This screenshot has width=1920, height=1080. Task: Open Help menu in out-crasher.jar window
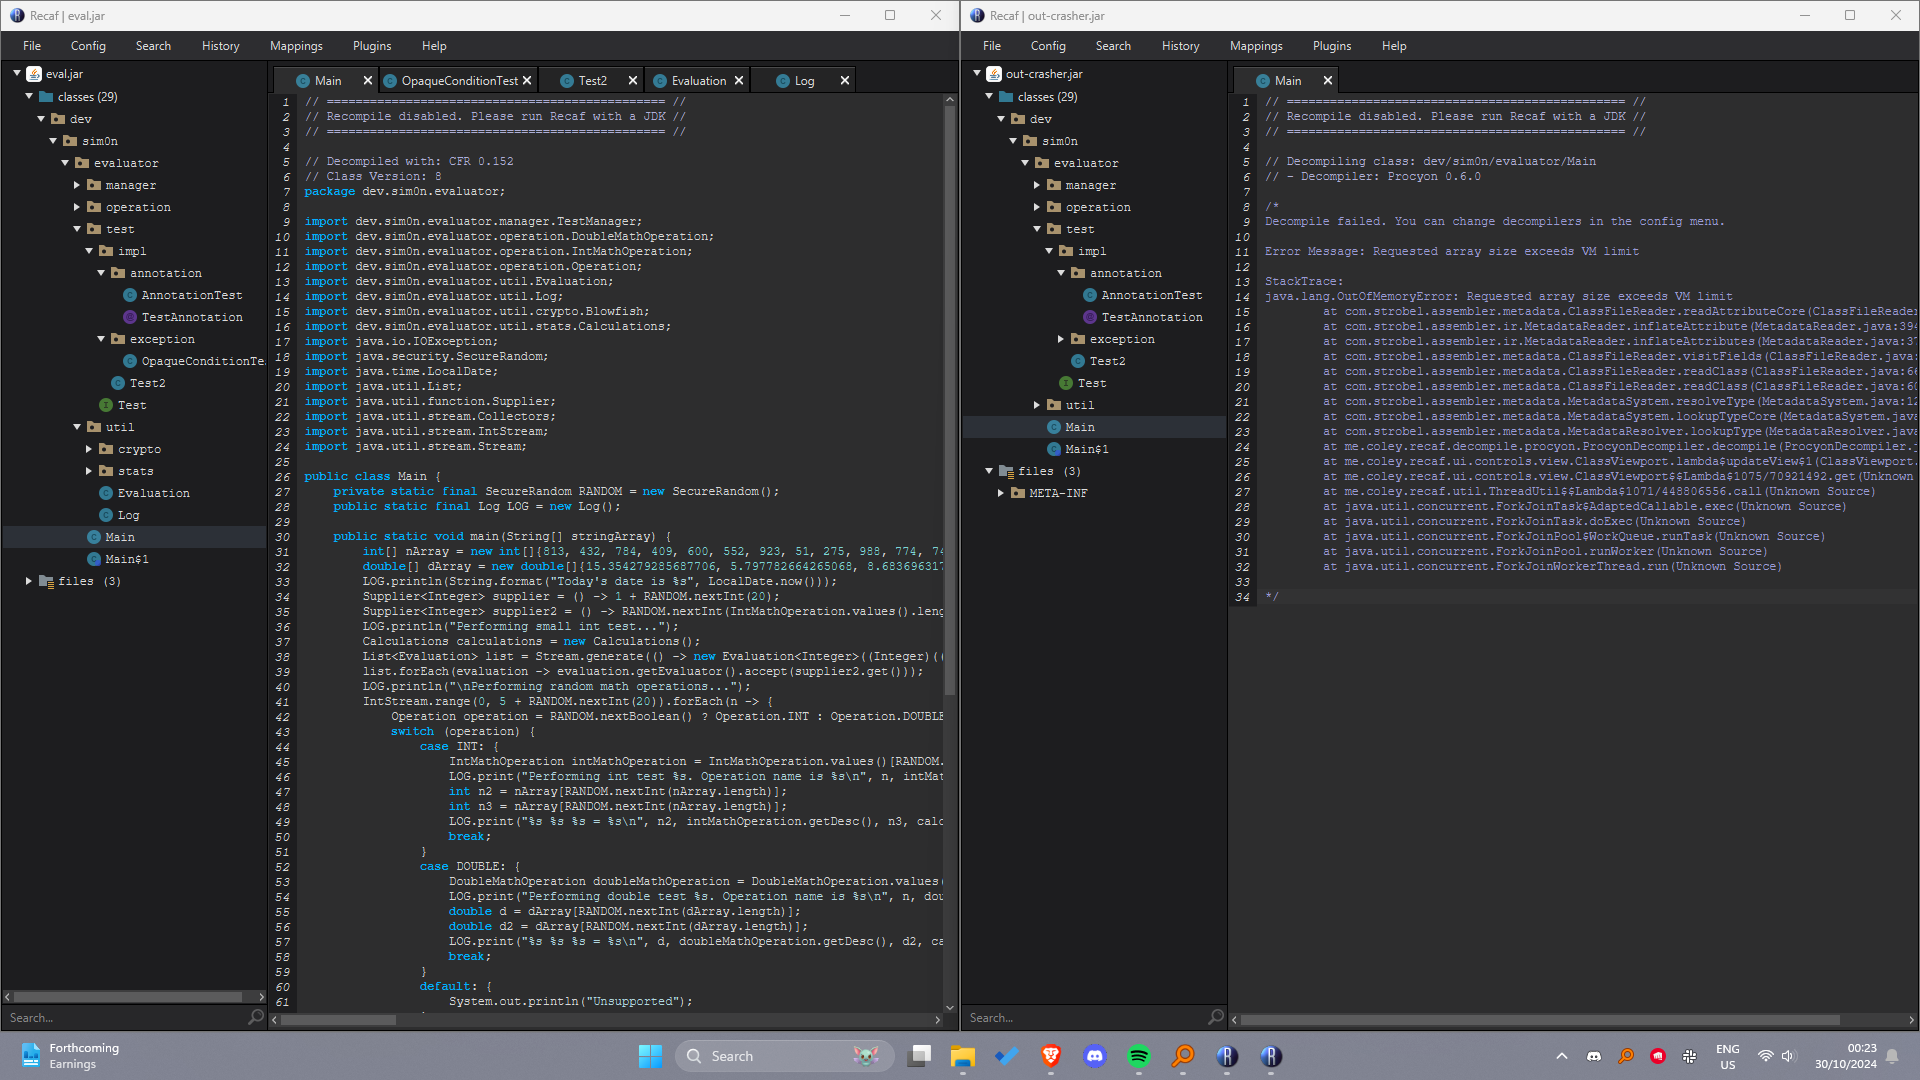[1394, 46]
